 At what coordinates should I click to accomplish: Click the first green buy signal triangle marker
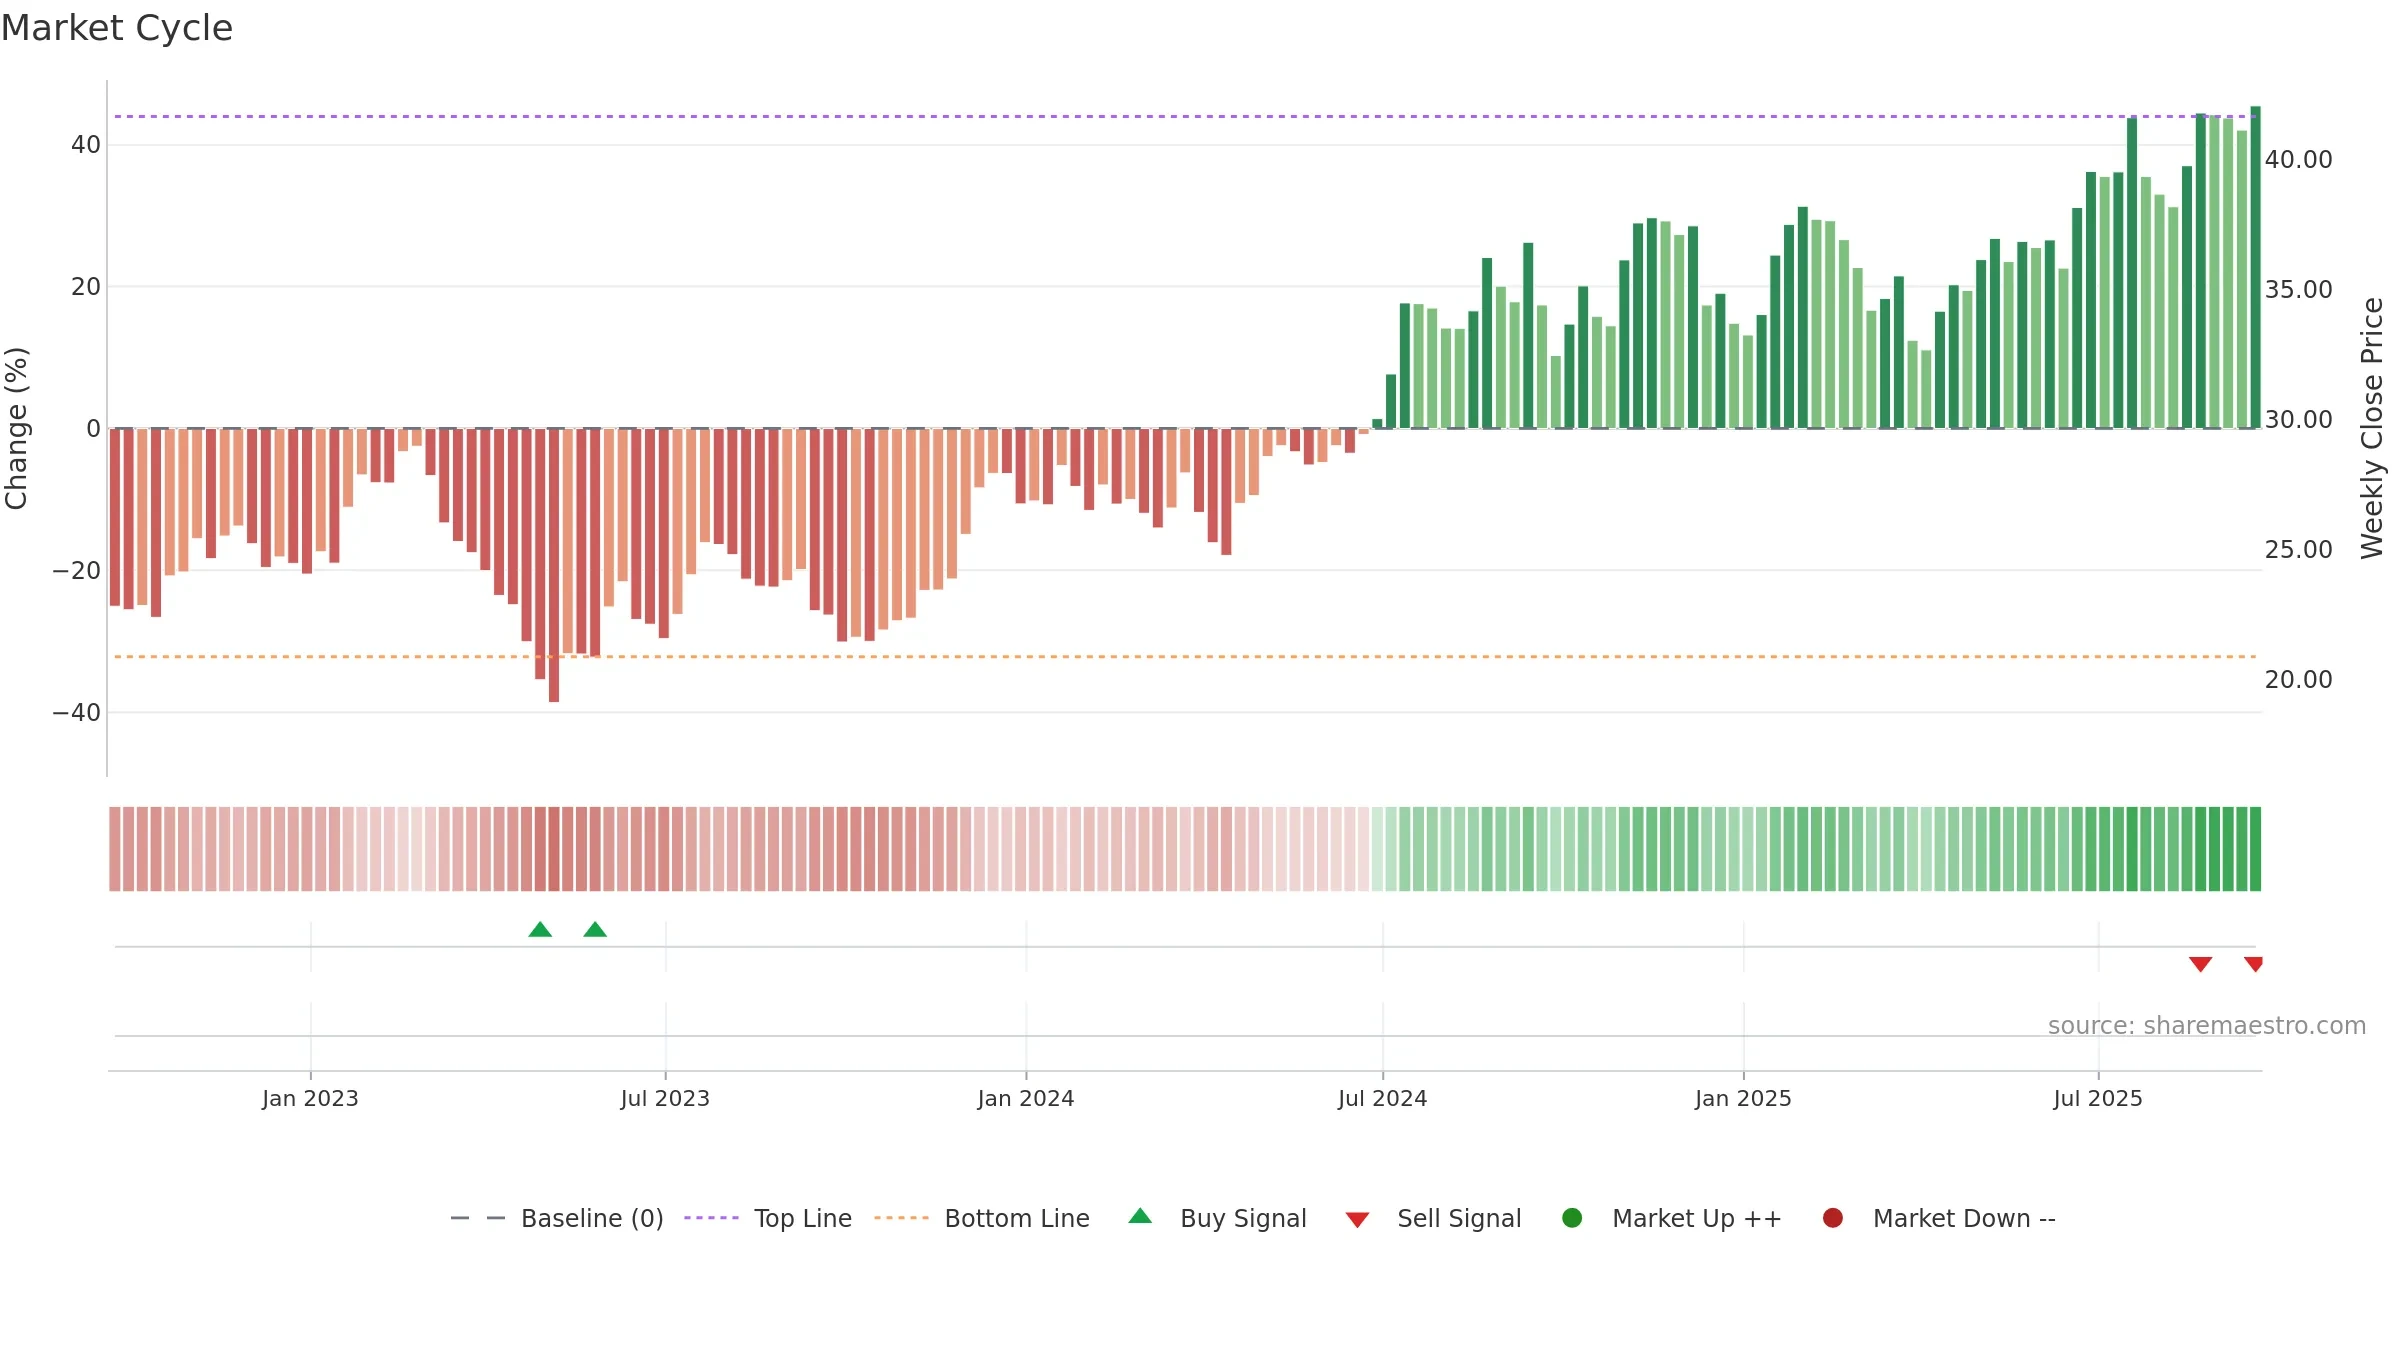(540, 930)
